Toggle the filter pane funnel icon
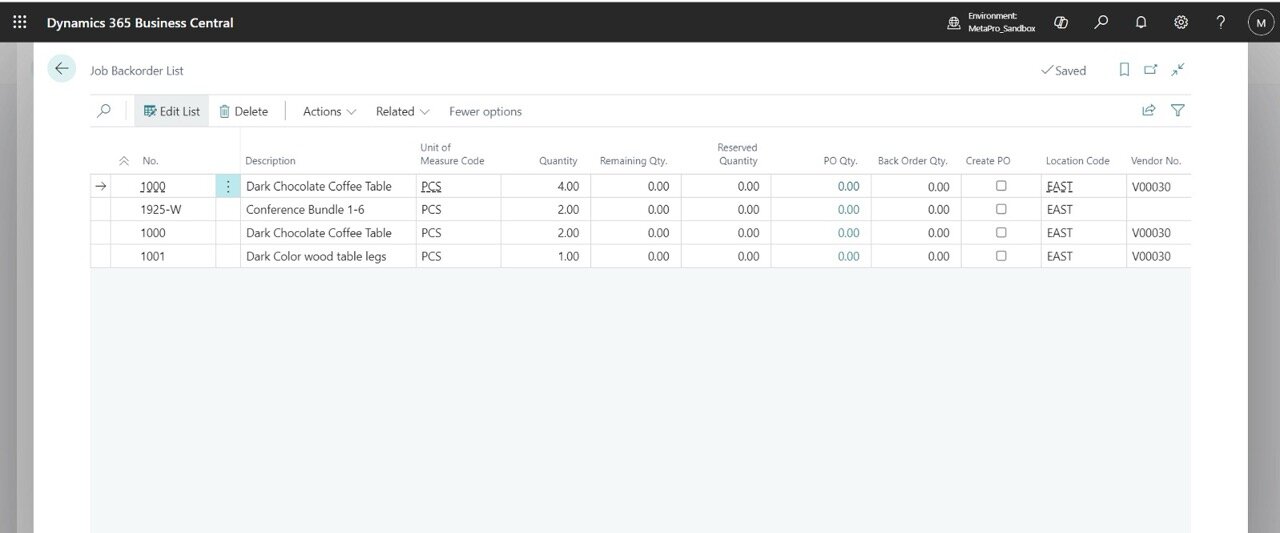This screenshot has width=1280, height=533. click(1178, 111)
